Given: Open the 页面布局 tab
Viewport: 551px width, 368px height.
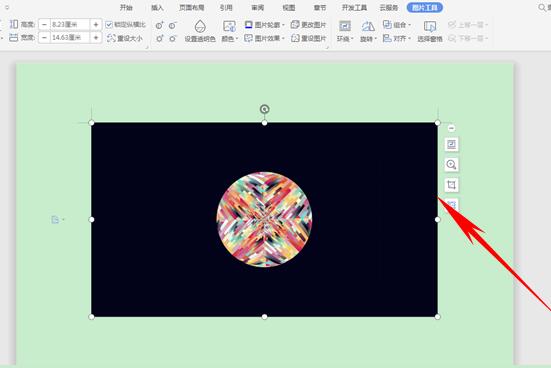Looking at the screenshot, I should [191, 8].
